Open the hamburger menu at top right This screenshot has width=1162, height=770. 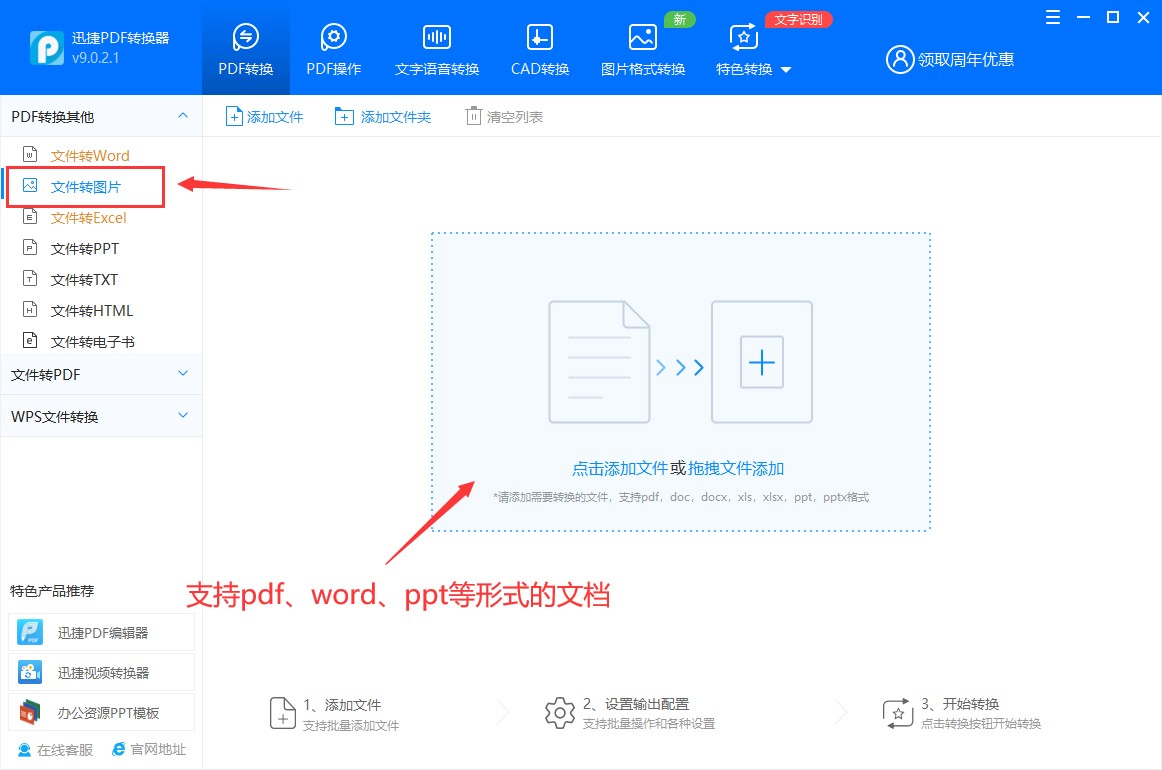coord(1051,17)
